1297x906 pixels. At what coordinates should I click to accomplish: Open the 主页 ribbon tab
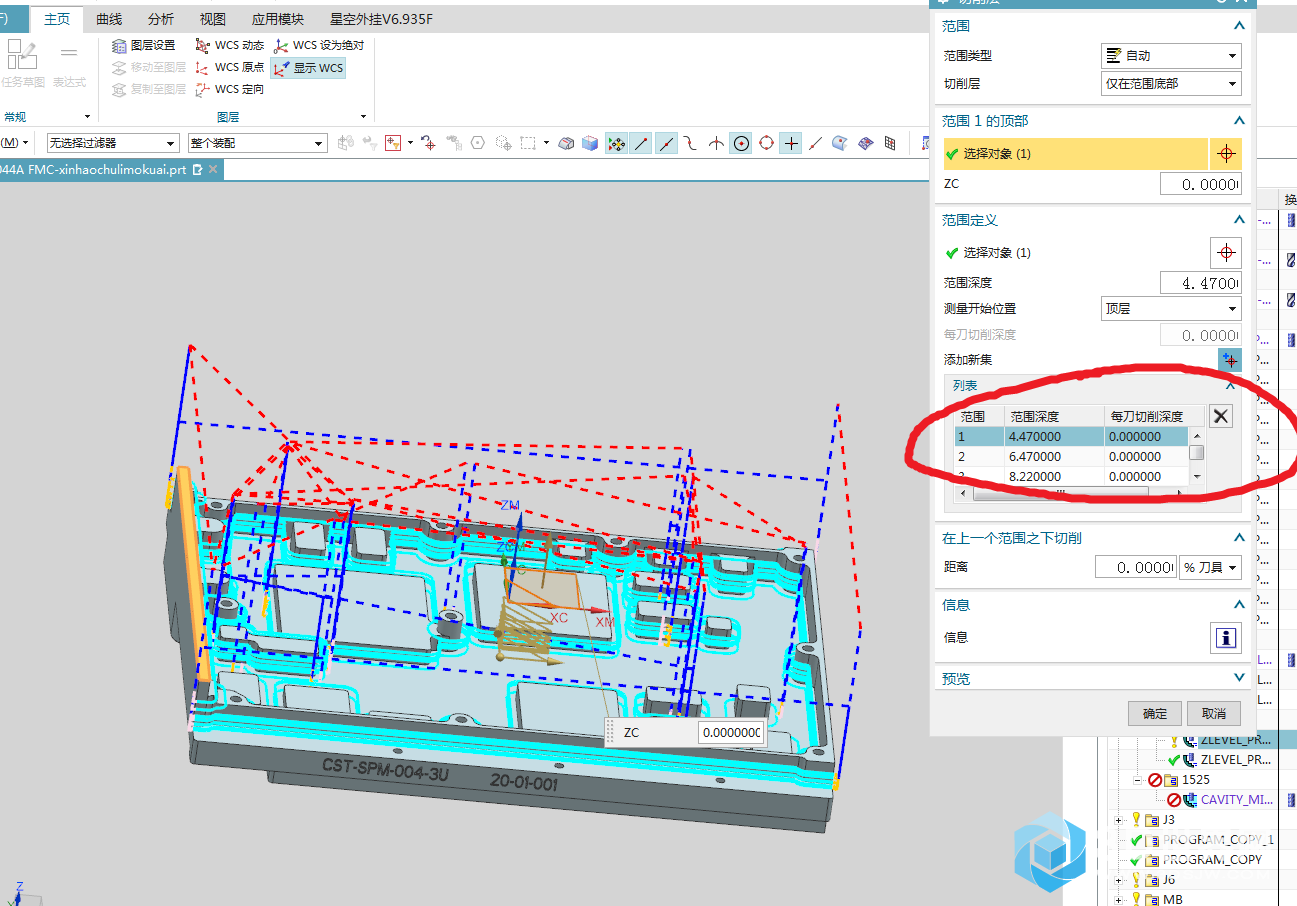(x=57, y=19)
